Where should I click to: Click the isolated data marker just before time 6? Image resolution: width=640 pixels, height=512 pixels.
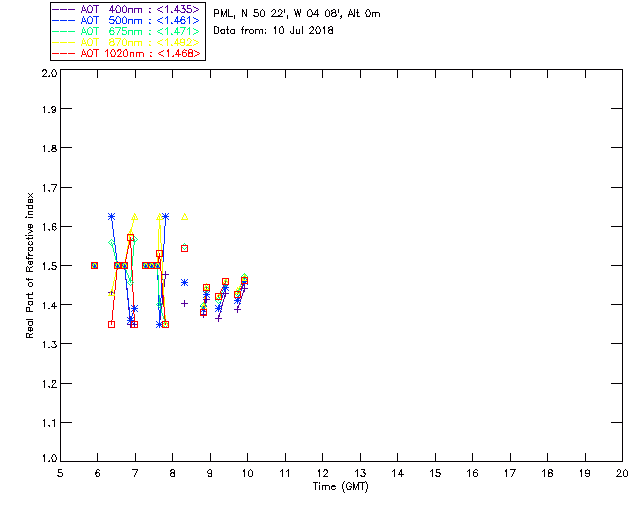(x=94, y=265)
